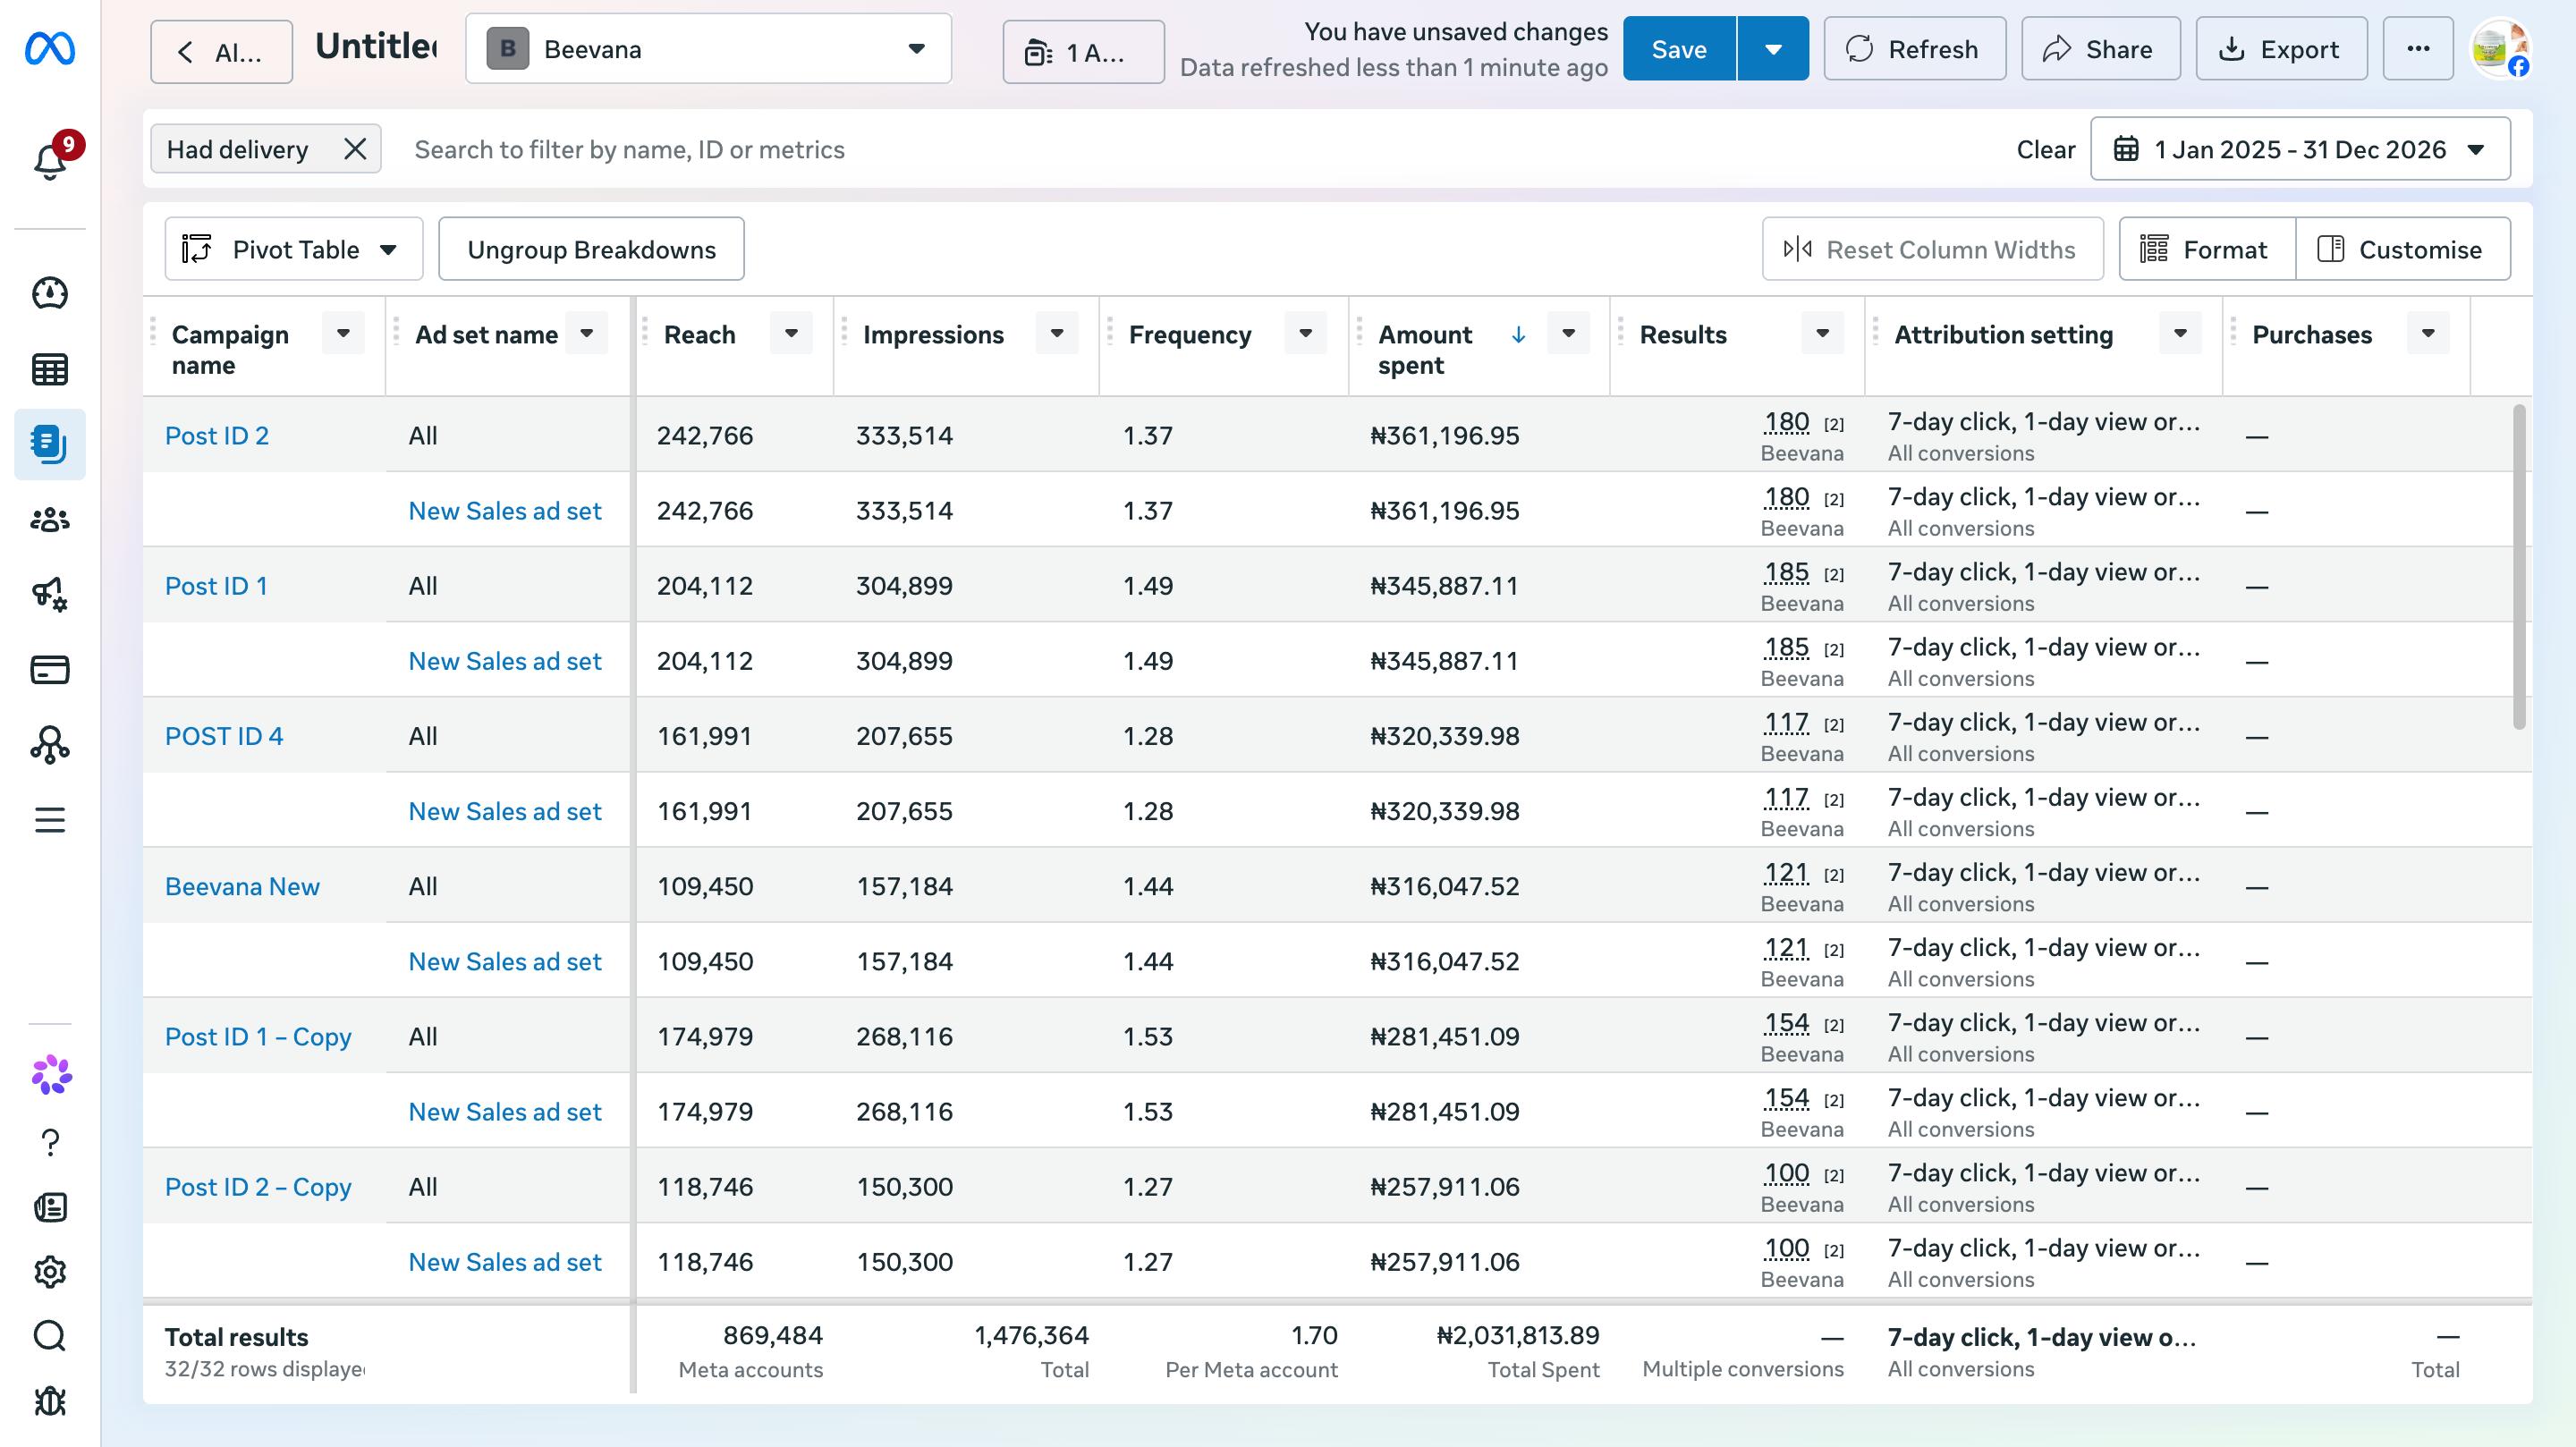Click the Refresh button

(x=1914, y=49)
